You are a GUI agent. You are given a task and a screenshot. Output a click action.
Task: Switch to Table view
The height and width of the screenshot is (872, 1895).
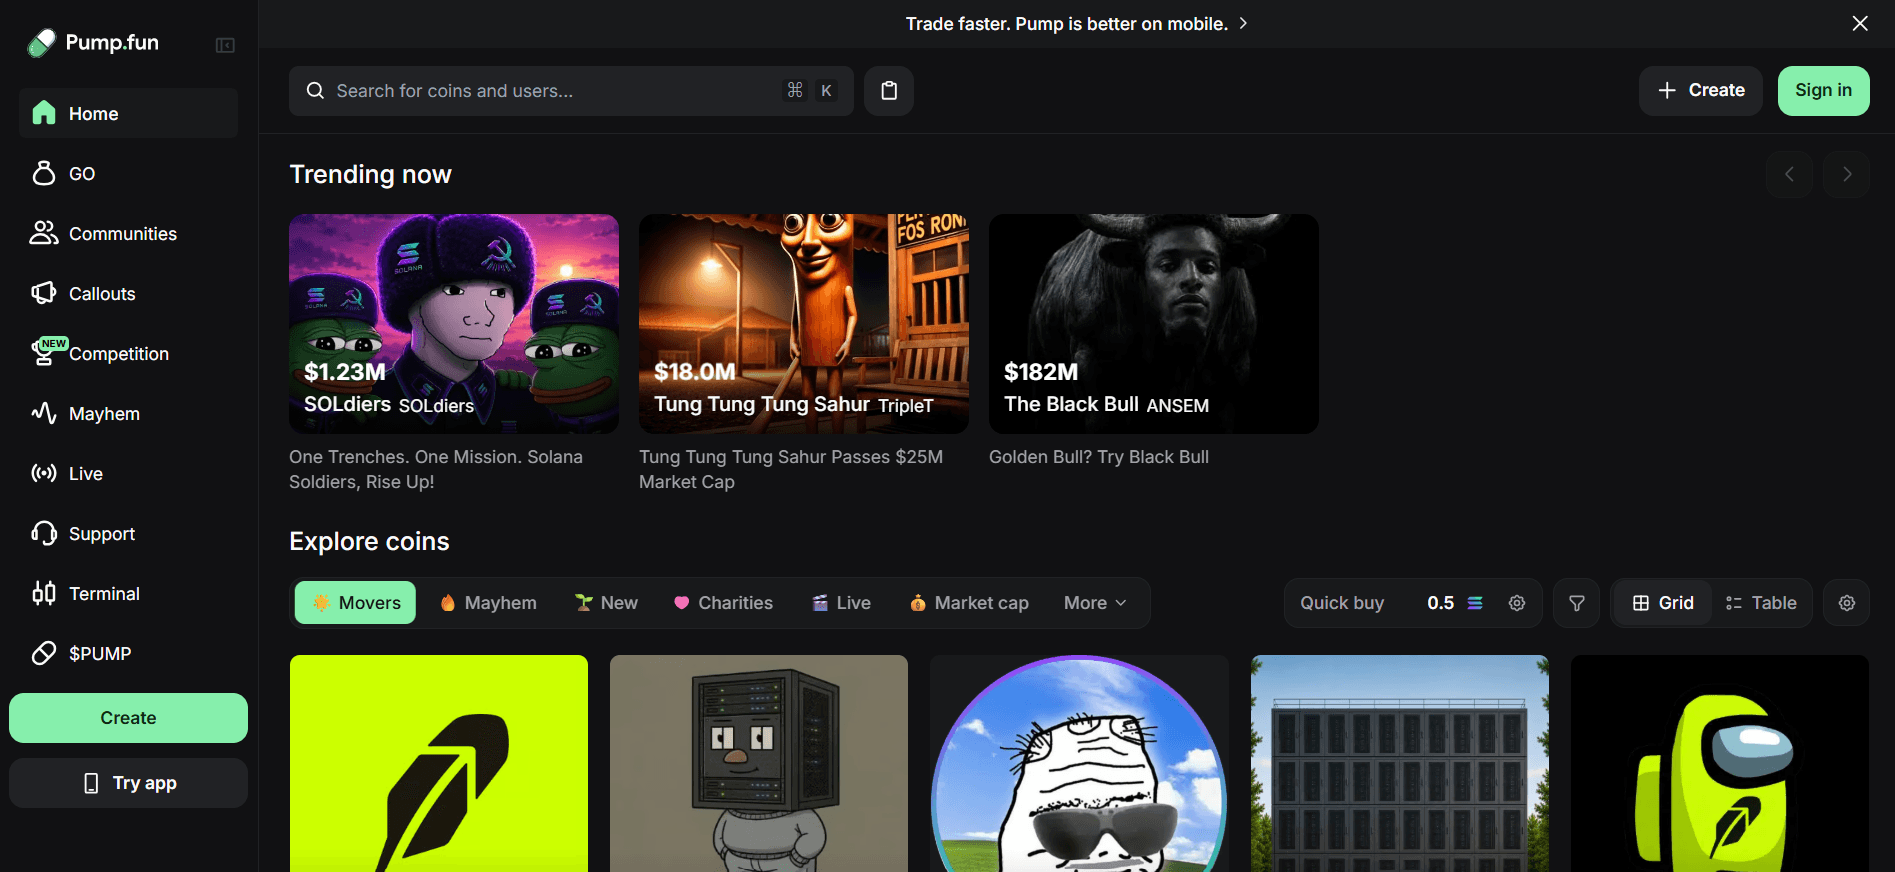[1761, 603]
